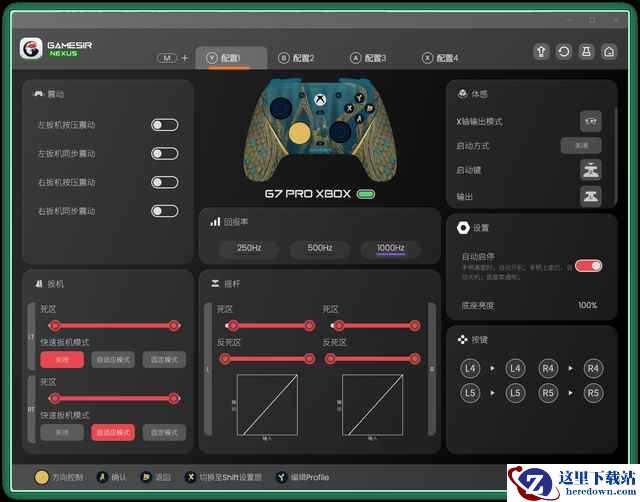Image resolution: width=640 pixels, height=502 pixels.
Task: Select 500Hz polling rate
Action: click(320, 249)
